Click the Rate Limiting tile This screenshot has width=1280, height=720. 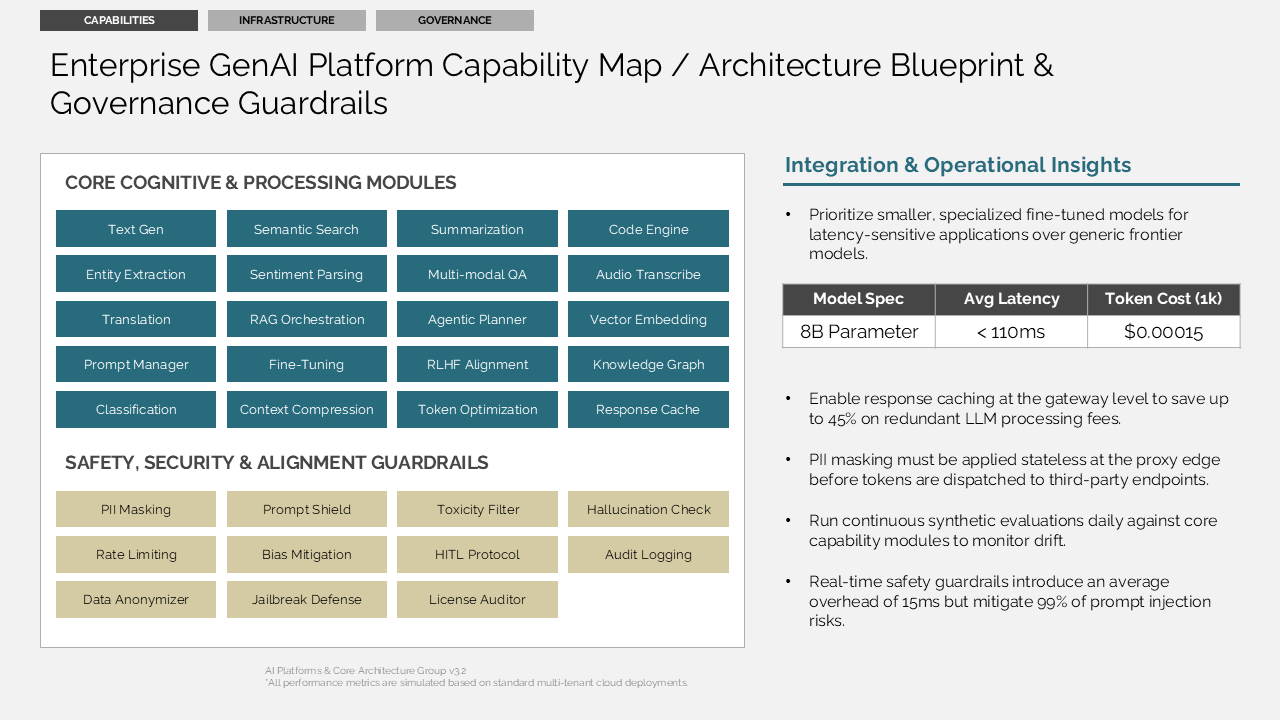(x=136, y=554)
